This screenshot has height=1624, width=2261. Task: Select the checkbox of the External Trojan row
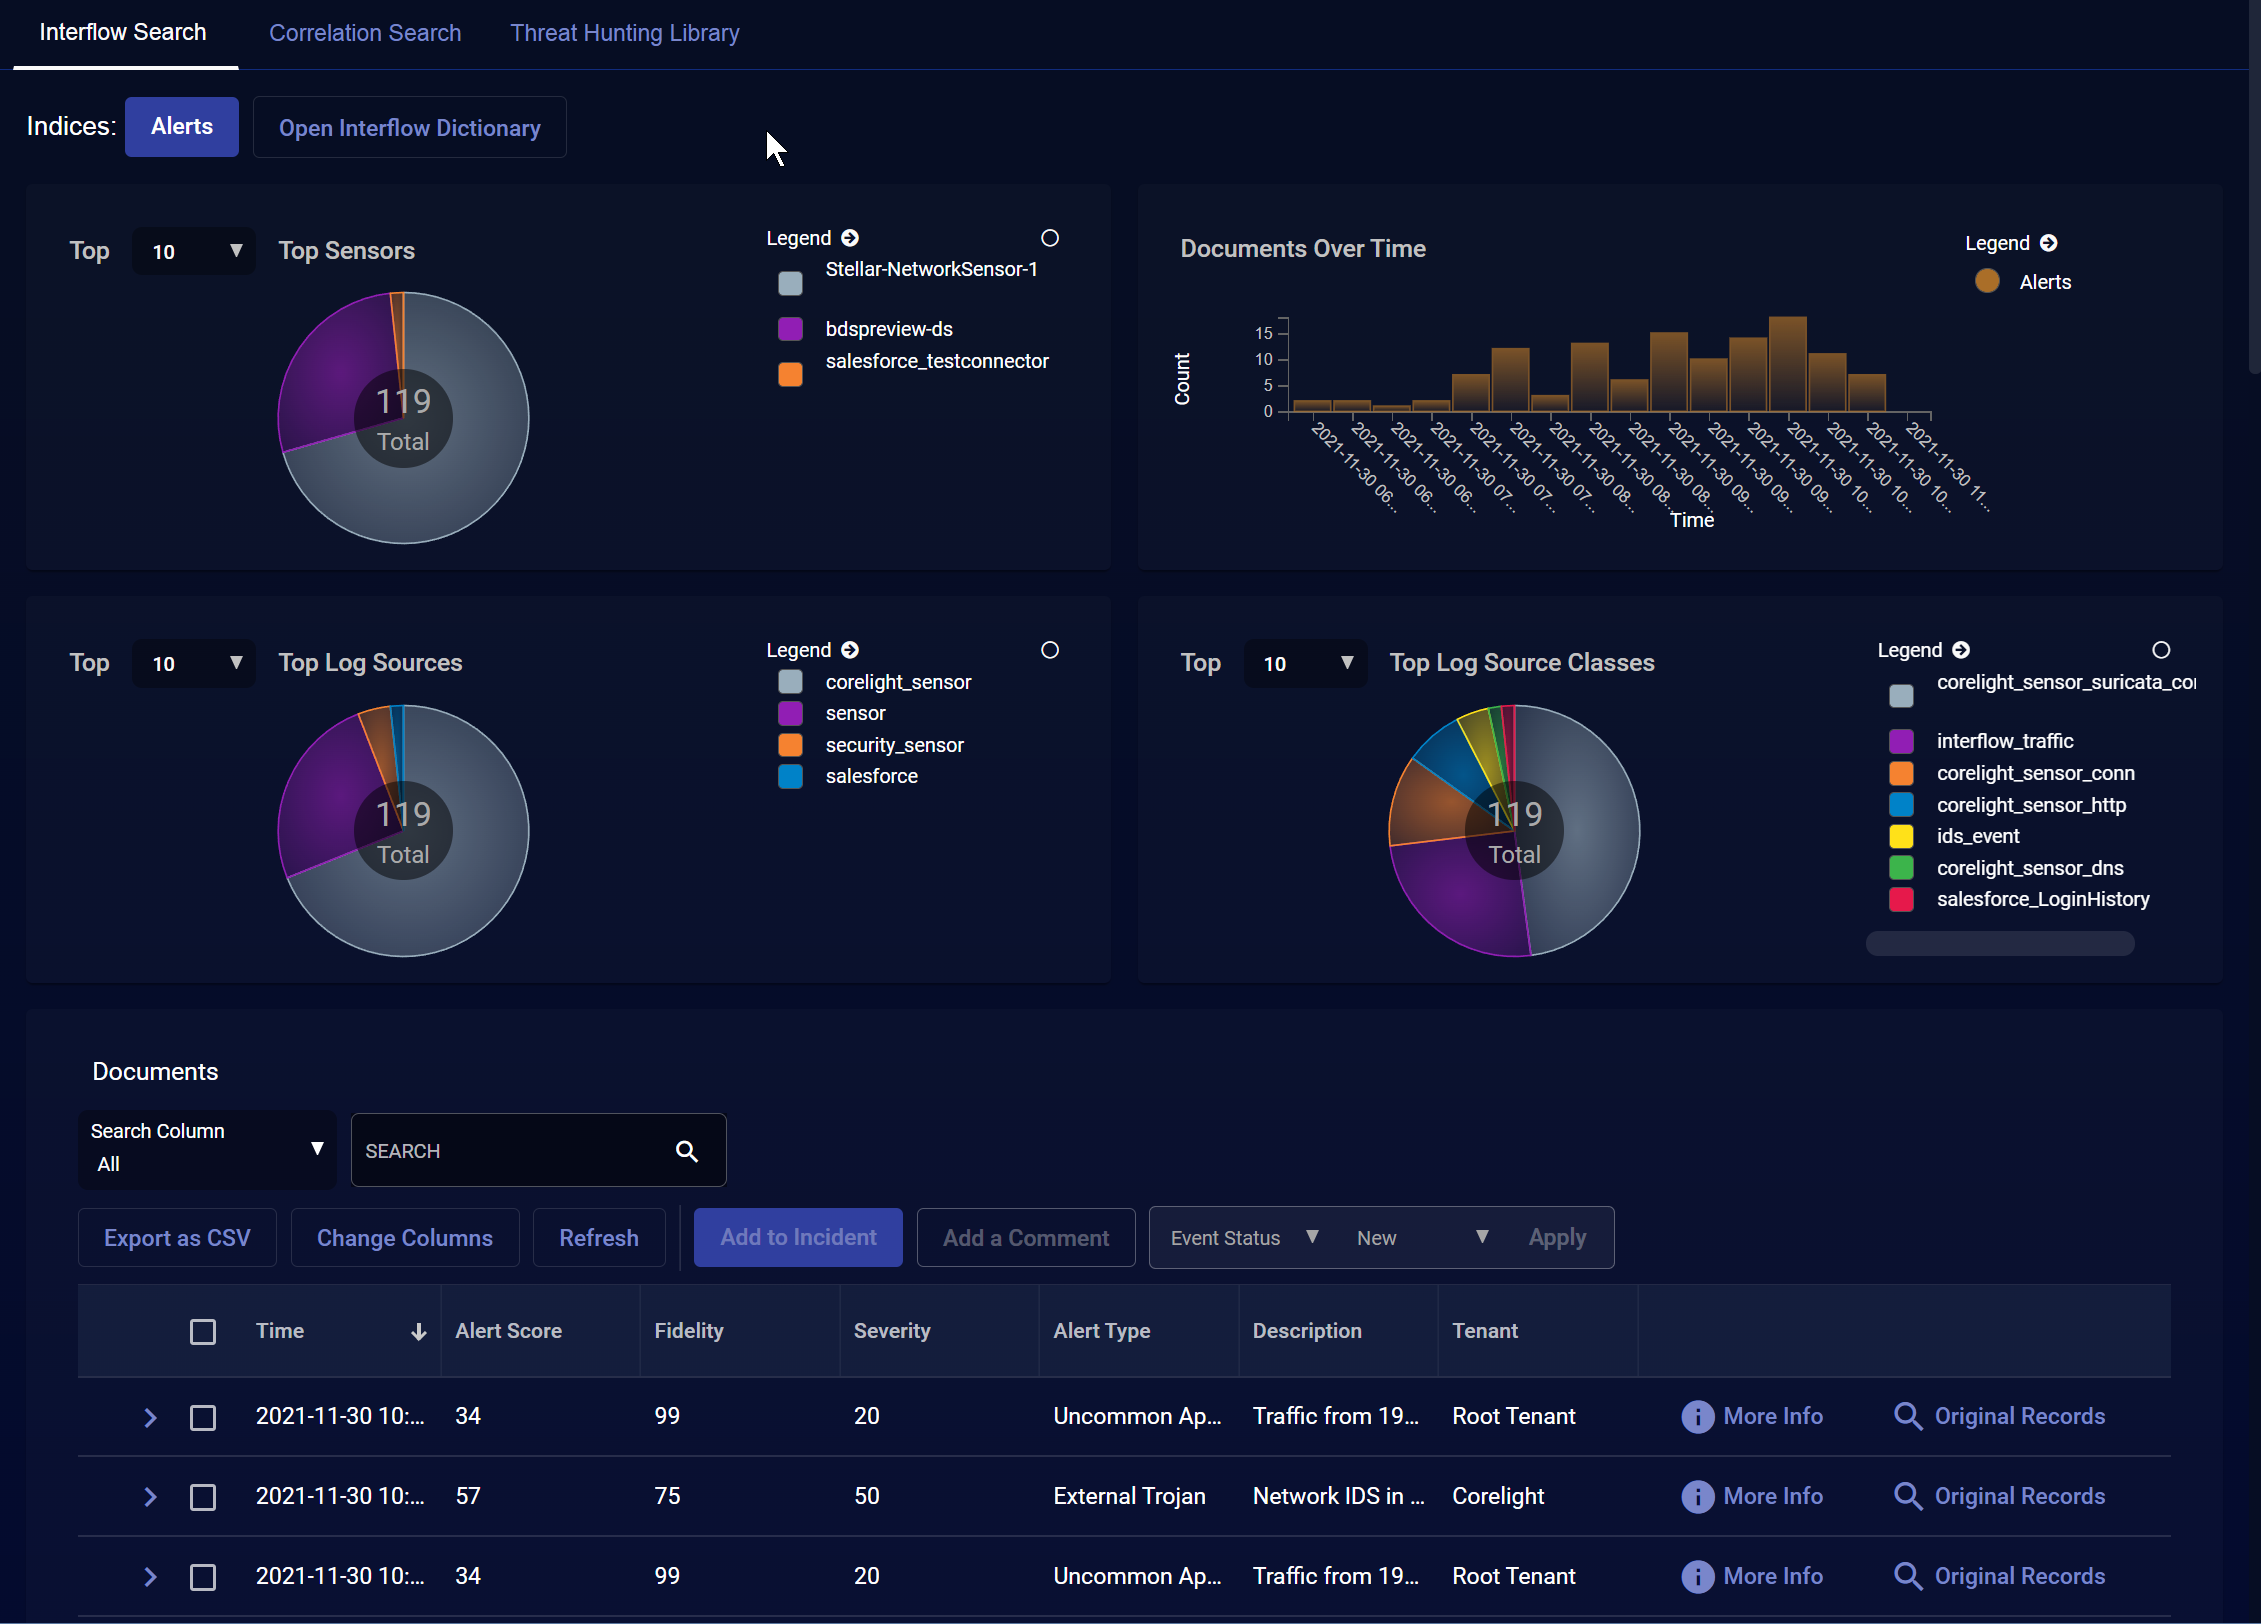pyautogui.click(x=203, y=1497)
